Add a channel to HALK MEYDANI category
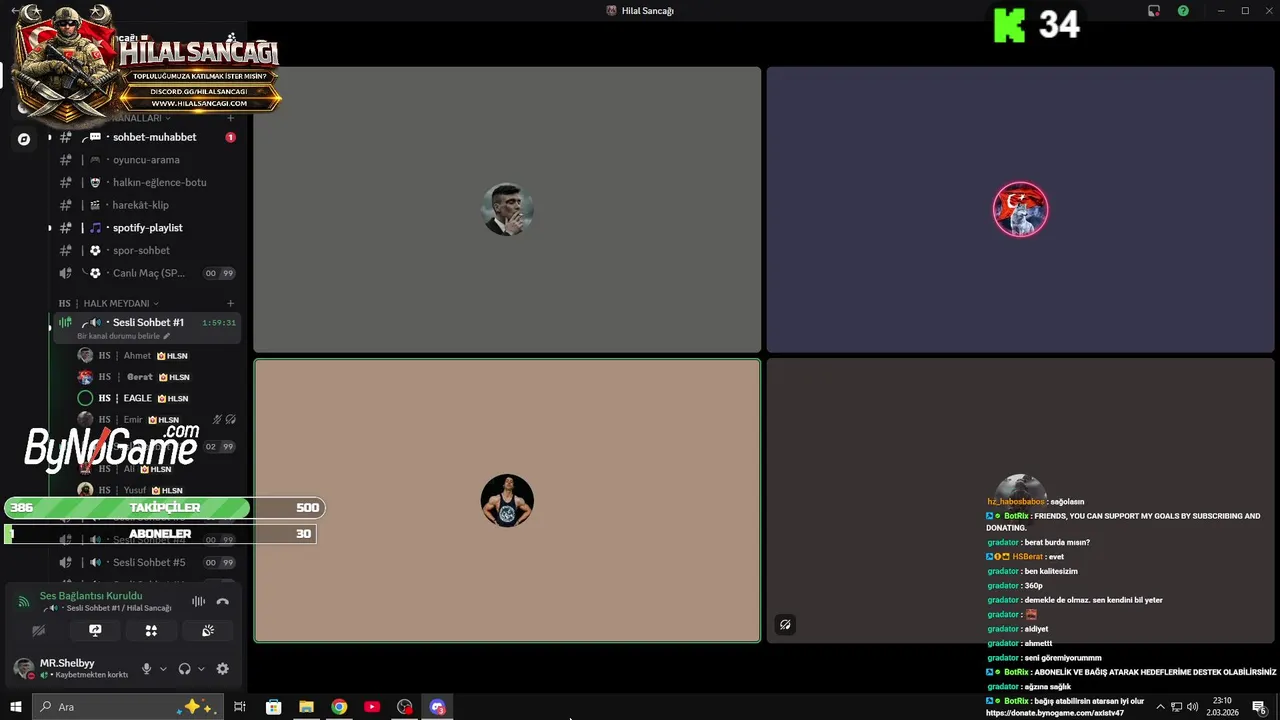1280x720 pixels. 231,303
